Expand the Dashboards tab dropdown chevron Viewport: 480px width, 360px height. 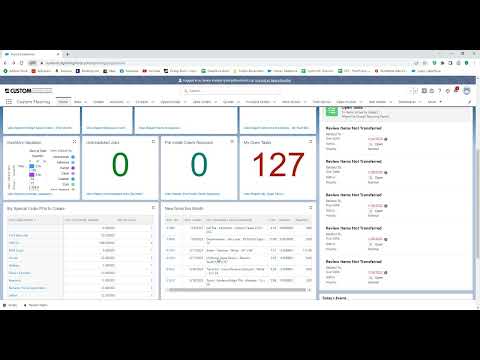click(420, 102)
